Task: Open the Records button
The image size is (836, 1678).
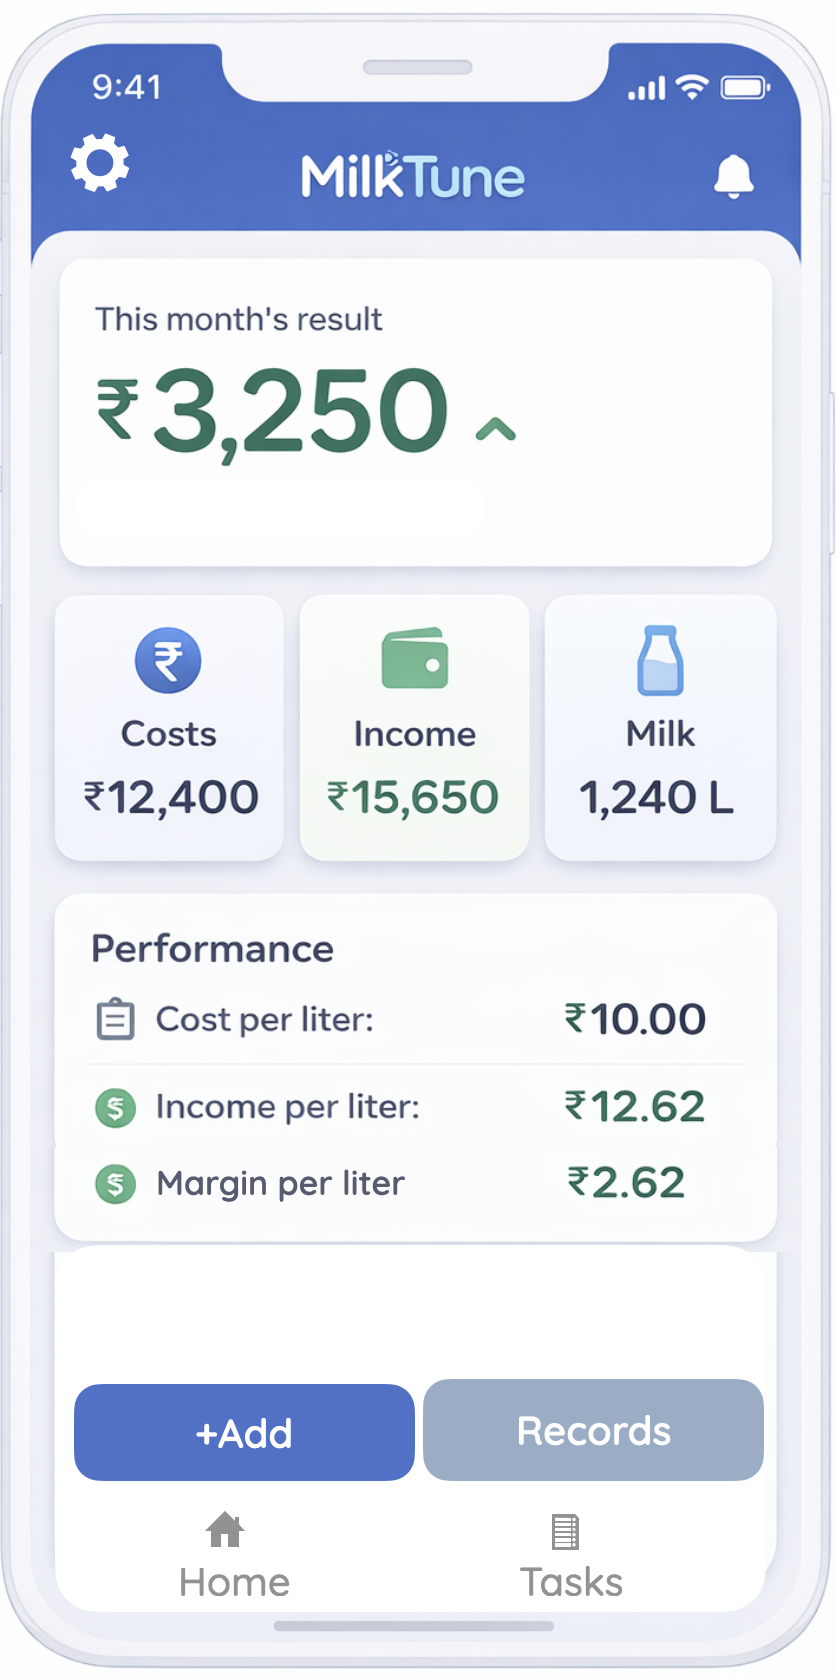Action: coord(592,1430)
